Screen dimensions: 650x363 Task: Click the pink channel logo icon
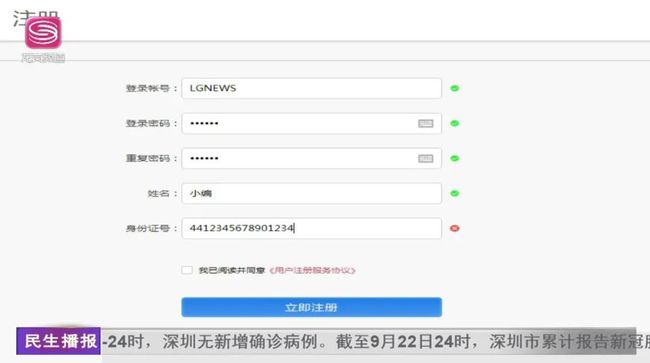pyautogui.click(x=43, y=33)
